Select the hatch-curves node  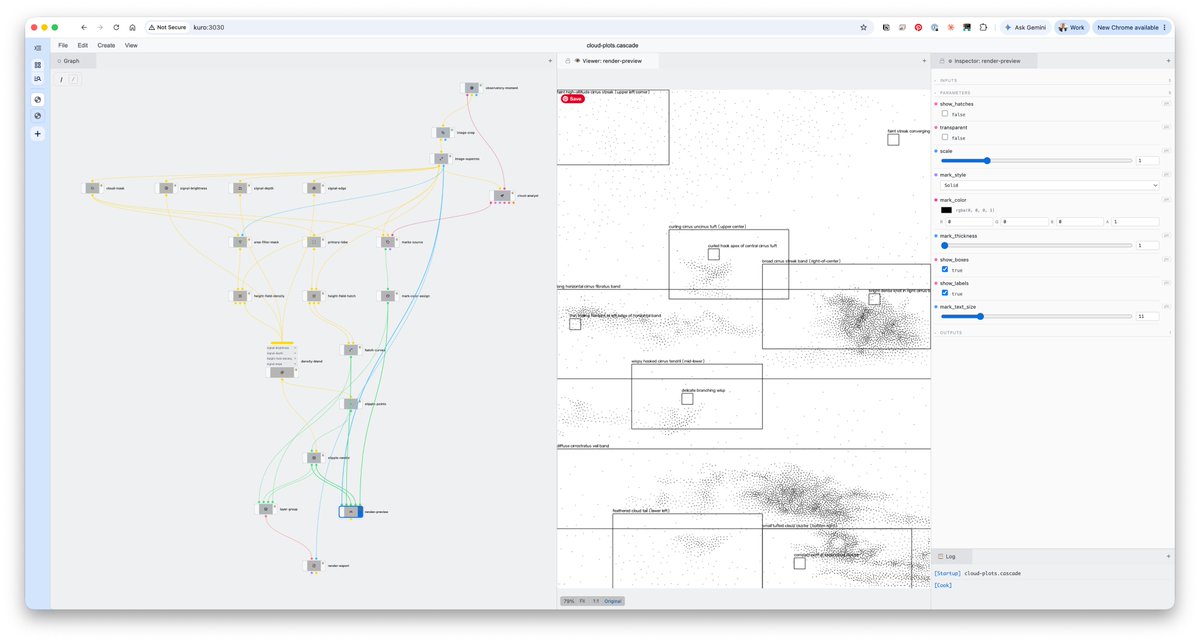[x=351, y=350]
